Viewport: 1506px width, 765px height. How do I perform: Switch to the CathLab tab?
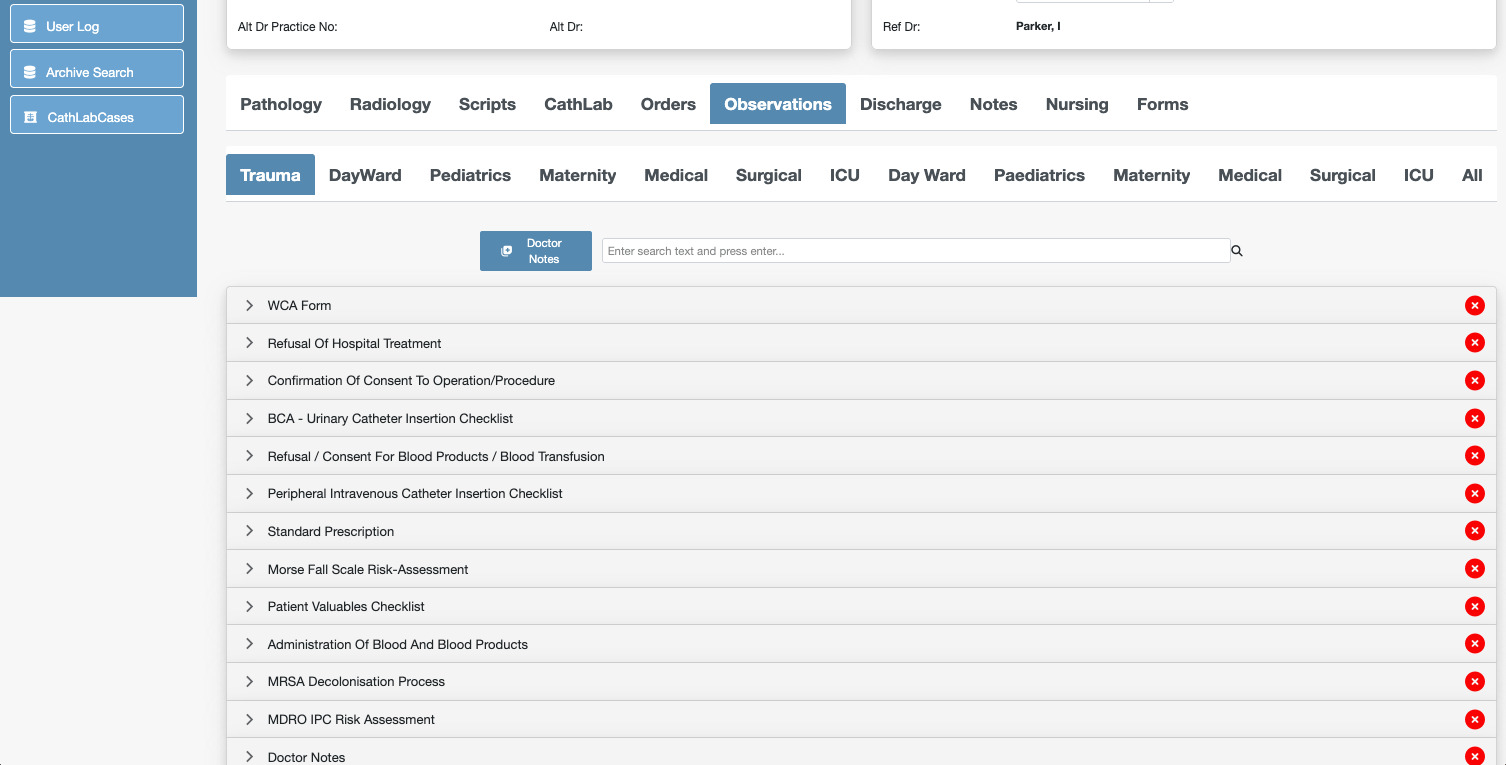point(578,104)
